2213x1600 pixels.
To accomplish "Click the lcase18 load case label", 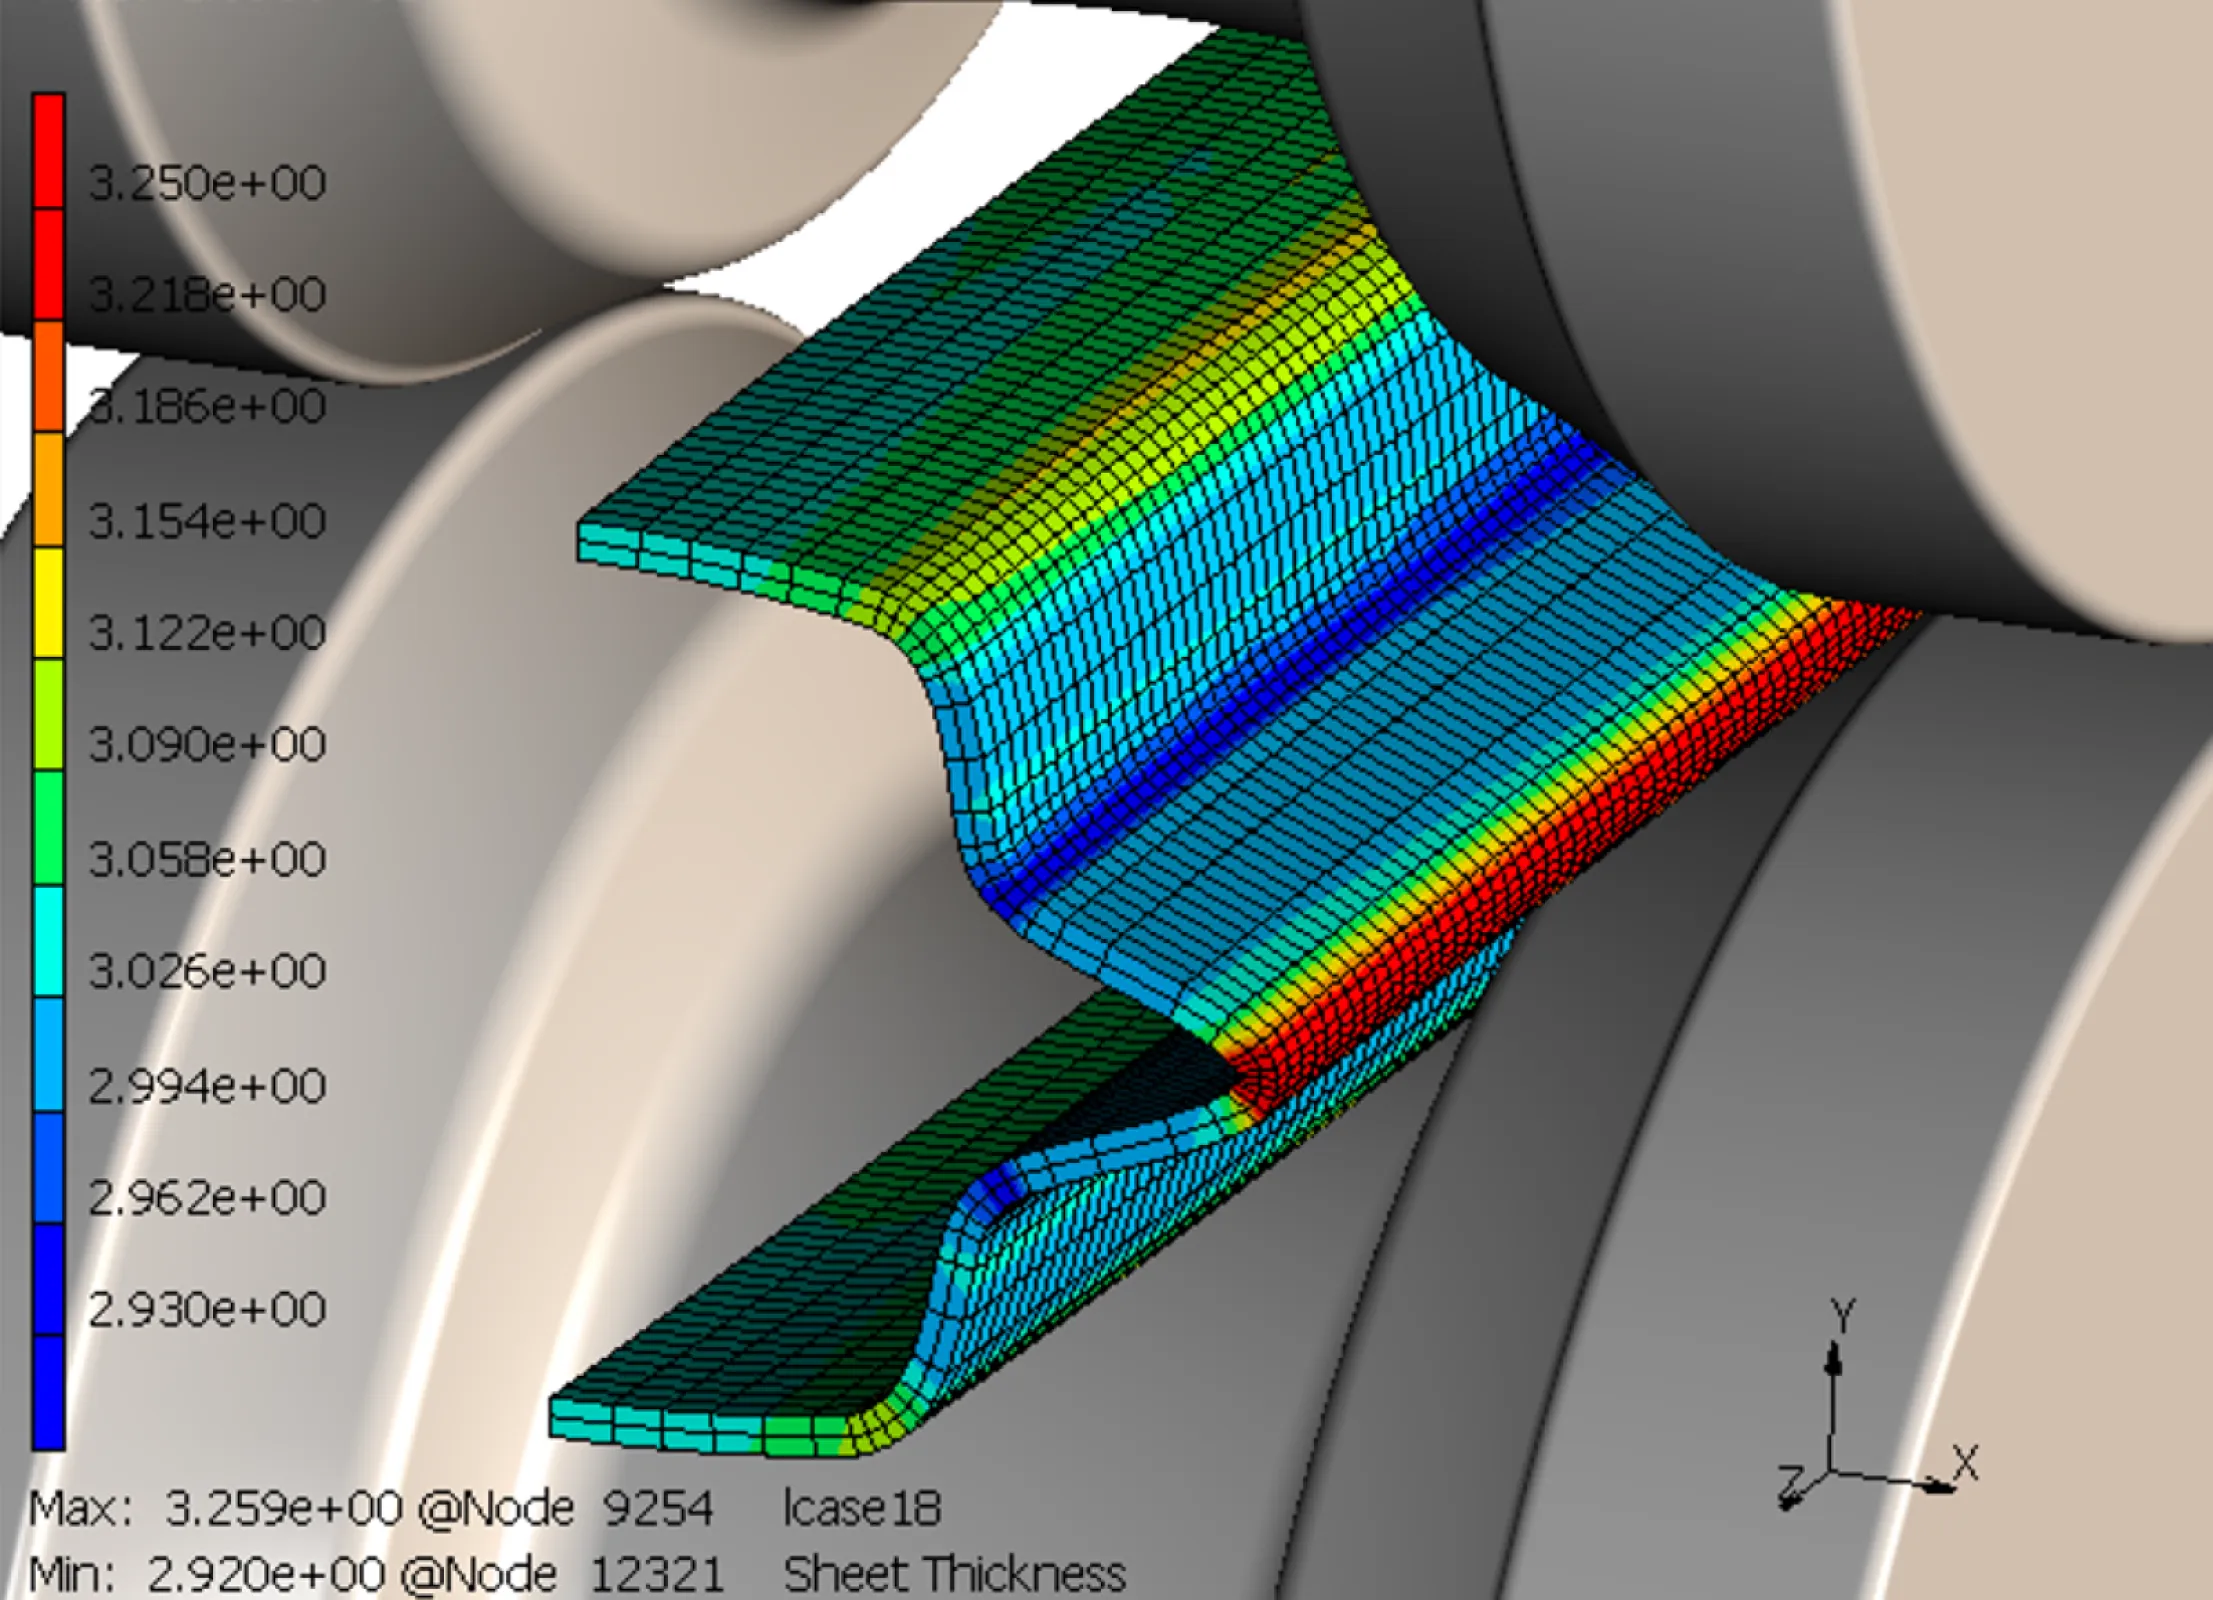I will pyautogui.click(x=861, y=1508).
